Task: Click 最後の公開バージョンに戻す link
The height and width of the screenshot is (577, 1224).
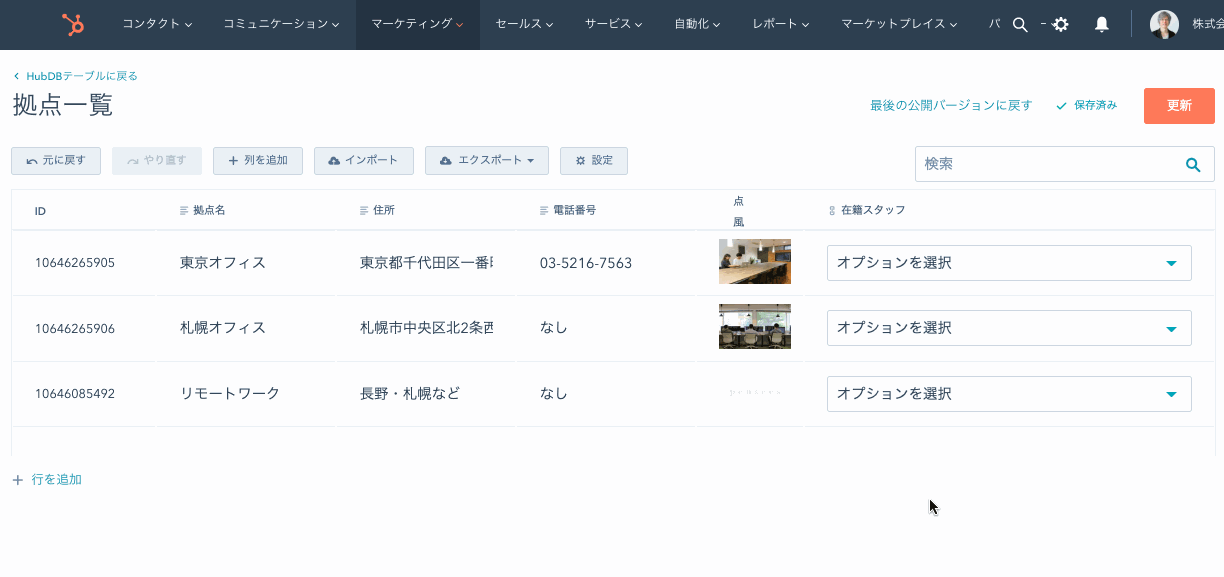Action: click(x=950, y=106)
